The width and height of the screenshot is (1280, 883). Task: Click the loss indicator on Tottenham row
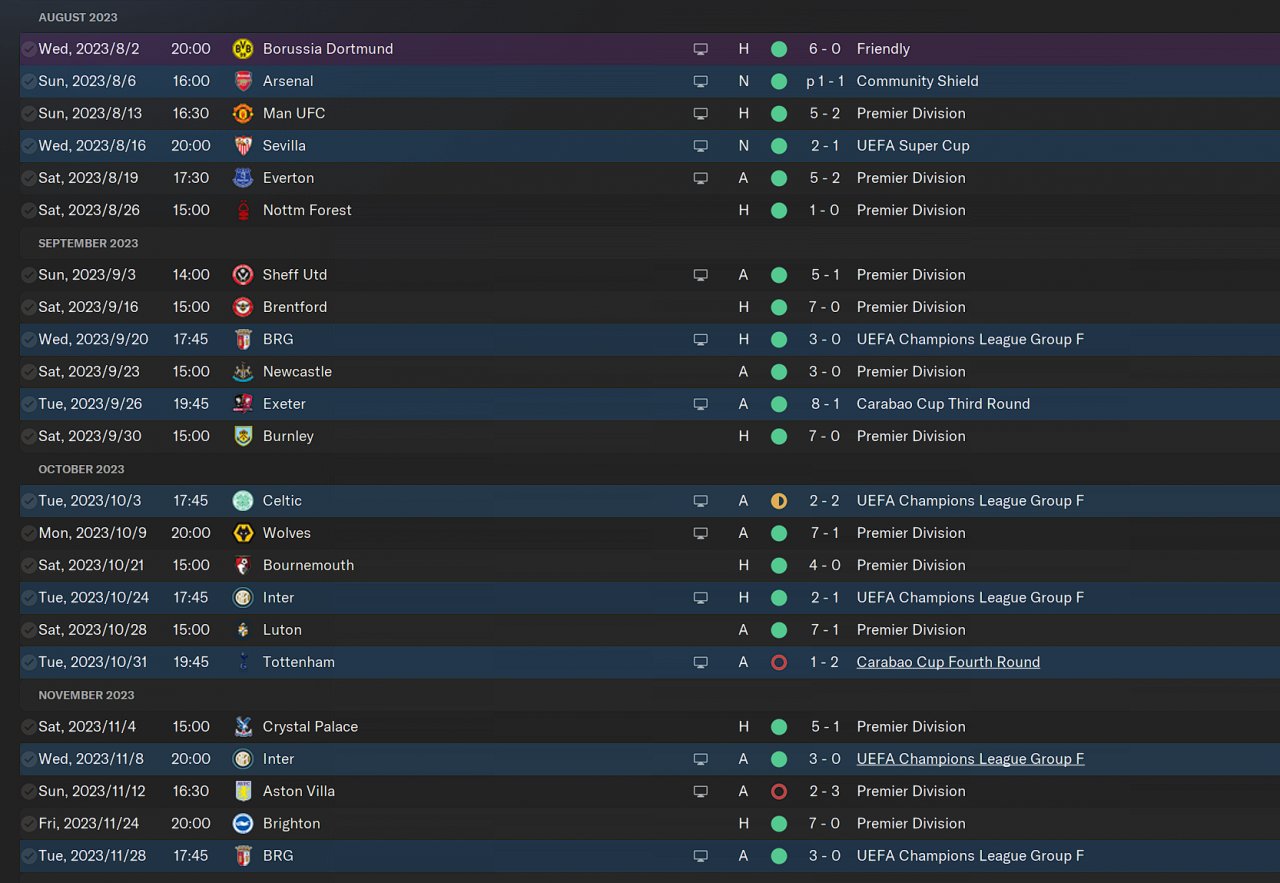pos(779,662)
